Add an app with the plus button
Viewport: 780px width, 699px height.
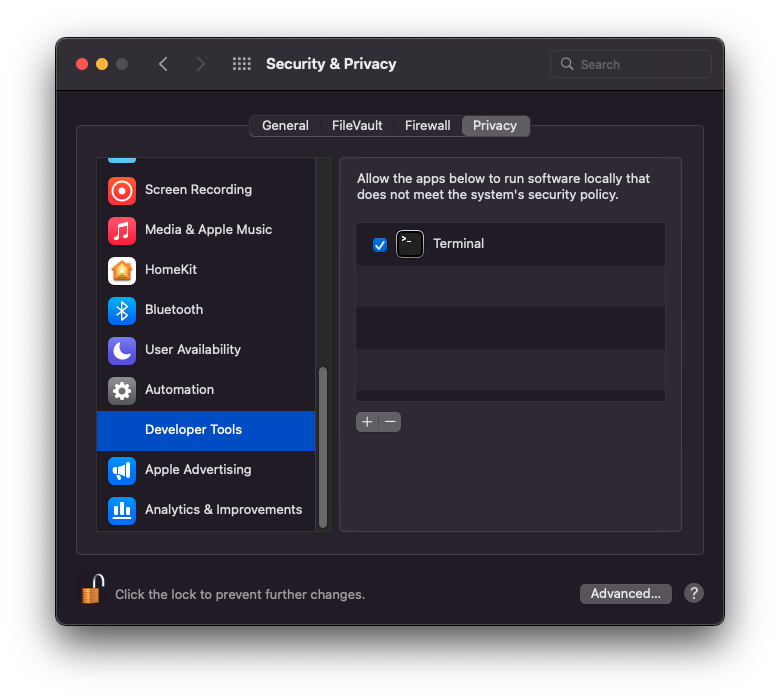(x=367, y=422)
